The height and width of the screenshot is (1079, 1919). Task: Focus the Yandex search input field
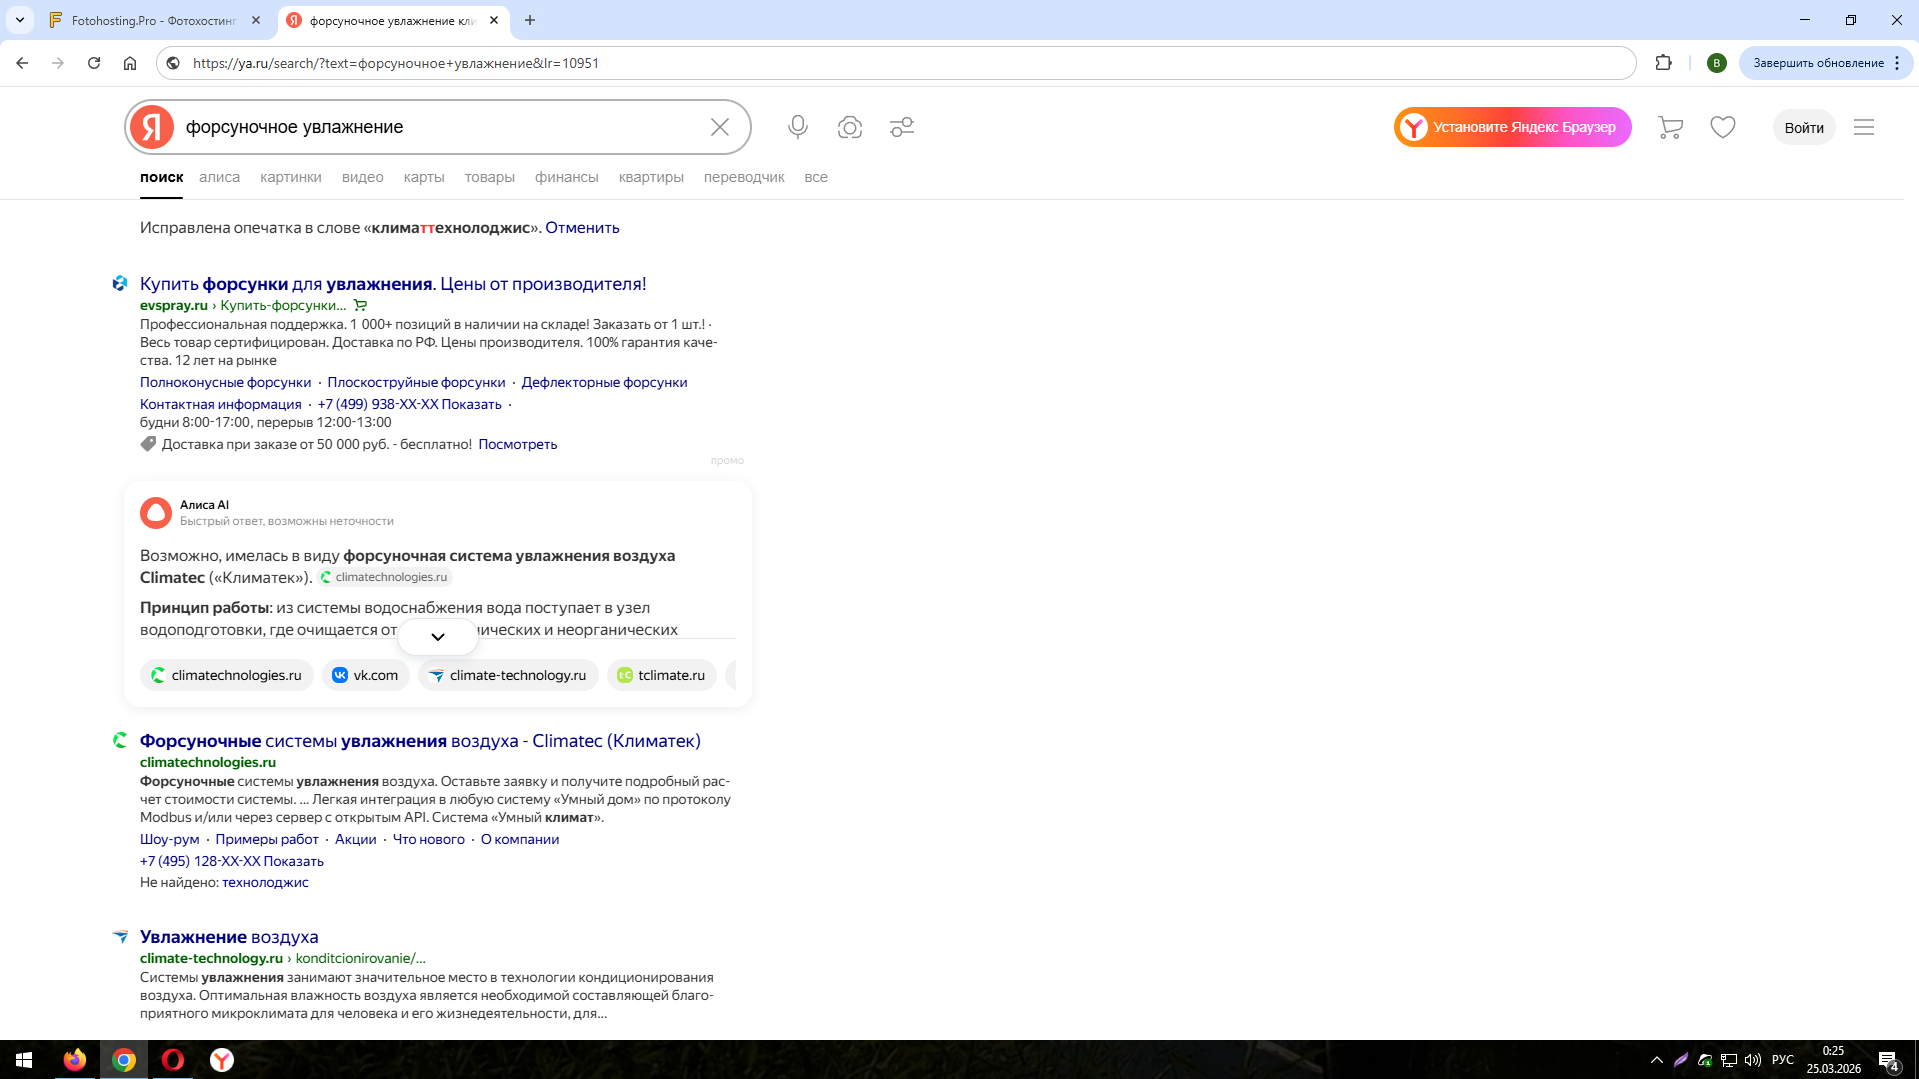click(x=440, y=127)
